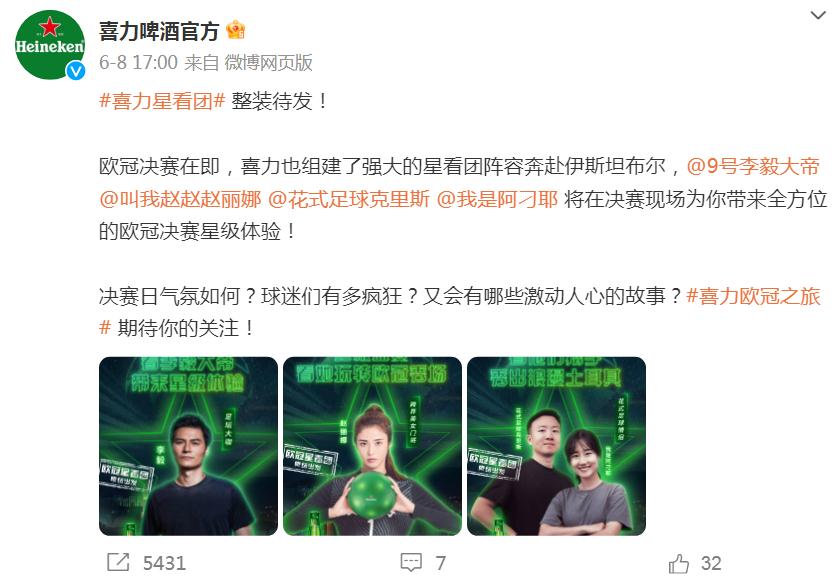The width and height of the screenshot is (838, 577).
Task: Go to the @我是阿刁耶 profile
Action: point(497,199)
